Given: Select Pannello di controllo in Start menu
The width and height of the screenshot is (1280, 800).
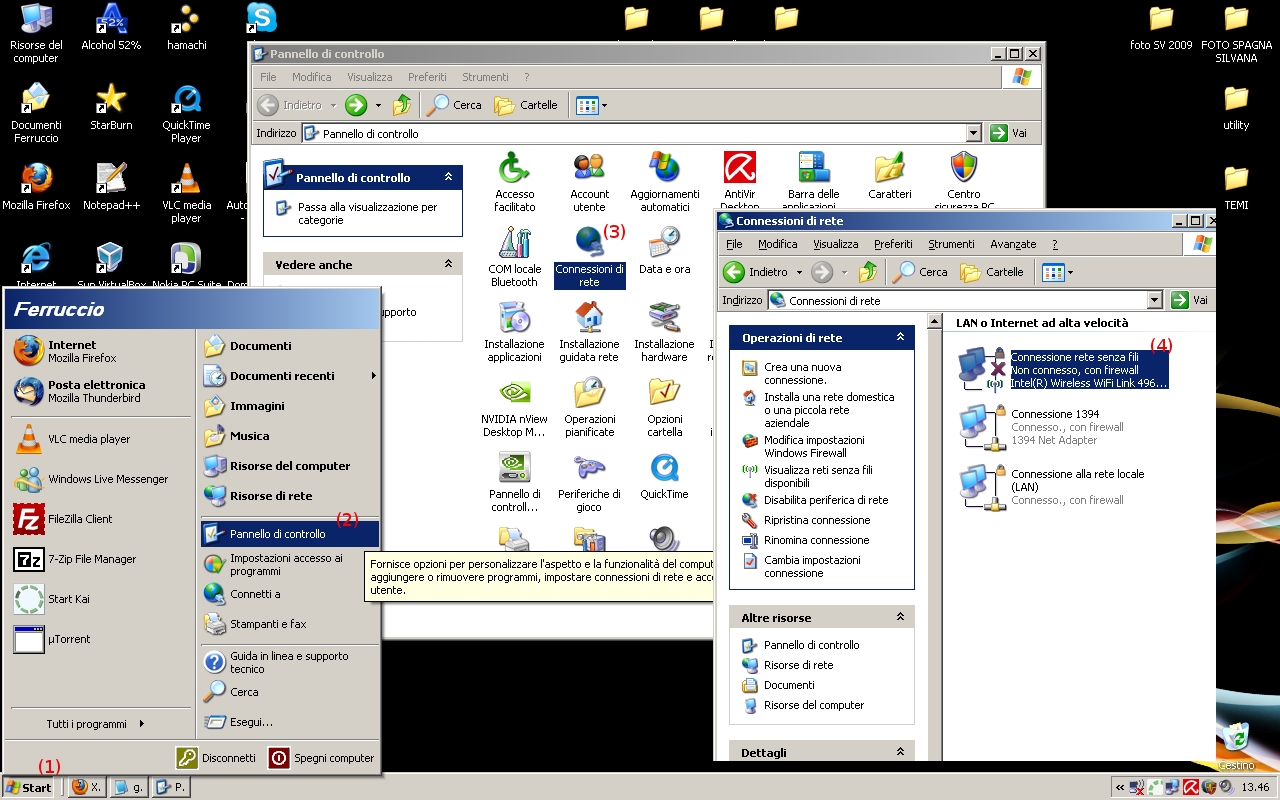Looking at the screenshot, I should [288, 534].
